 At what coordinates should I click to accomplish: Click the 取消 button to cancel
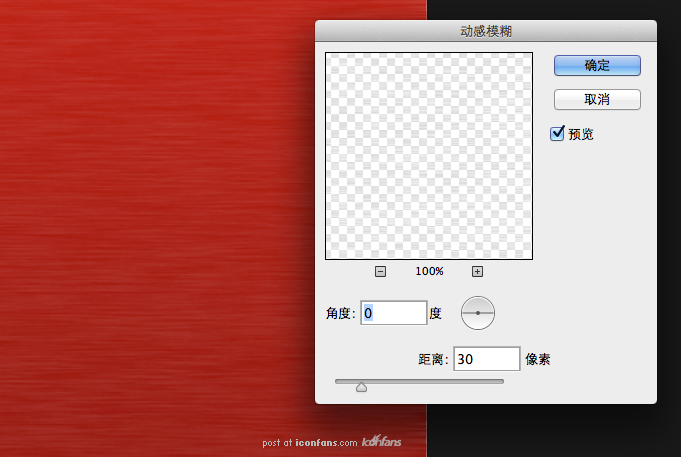click(597, 99)
